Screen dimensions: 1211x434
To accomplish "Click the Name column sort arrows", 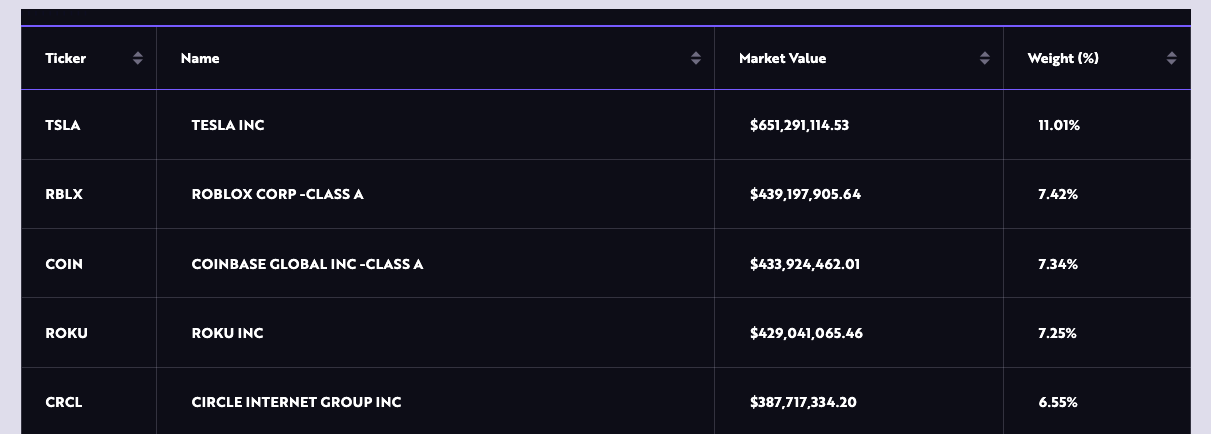I will 696,58.
